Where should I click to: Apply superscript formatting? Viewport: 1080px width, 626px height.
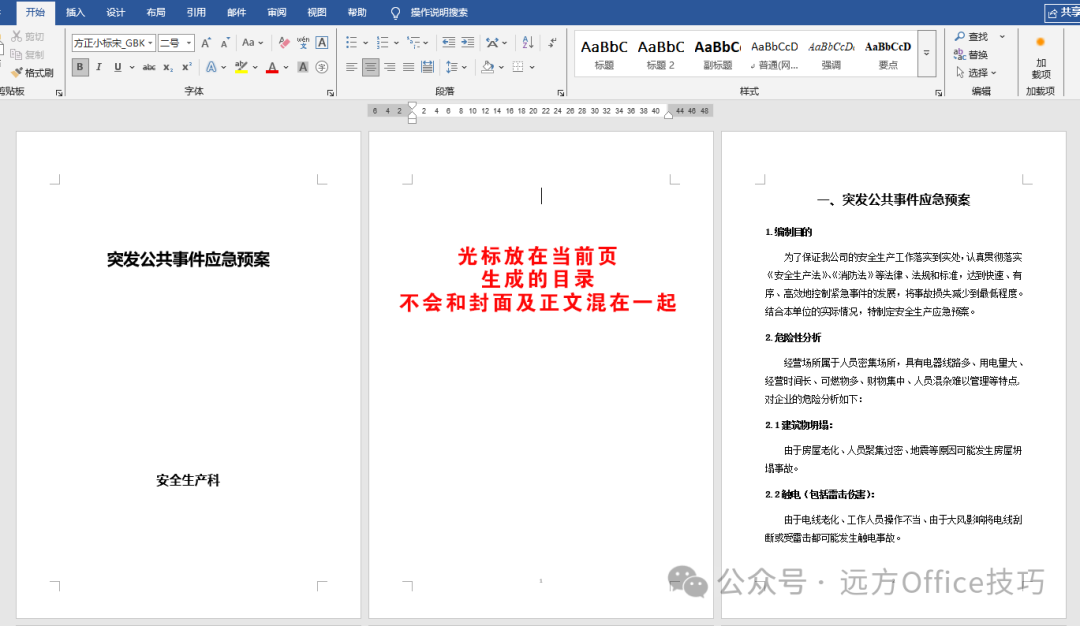[x=187, y=67]
